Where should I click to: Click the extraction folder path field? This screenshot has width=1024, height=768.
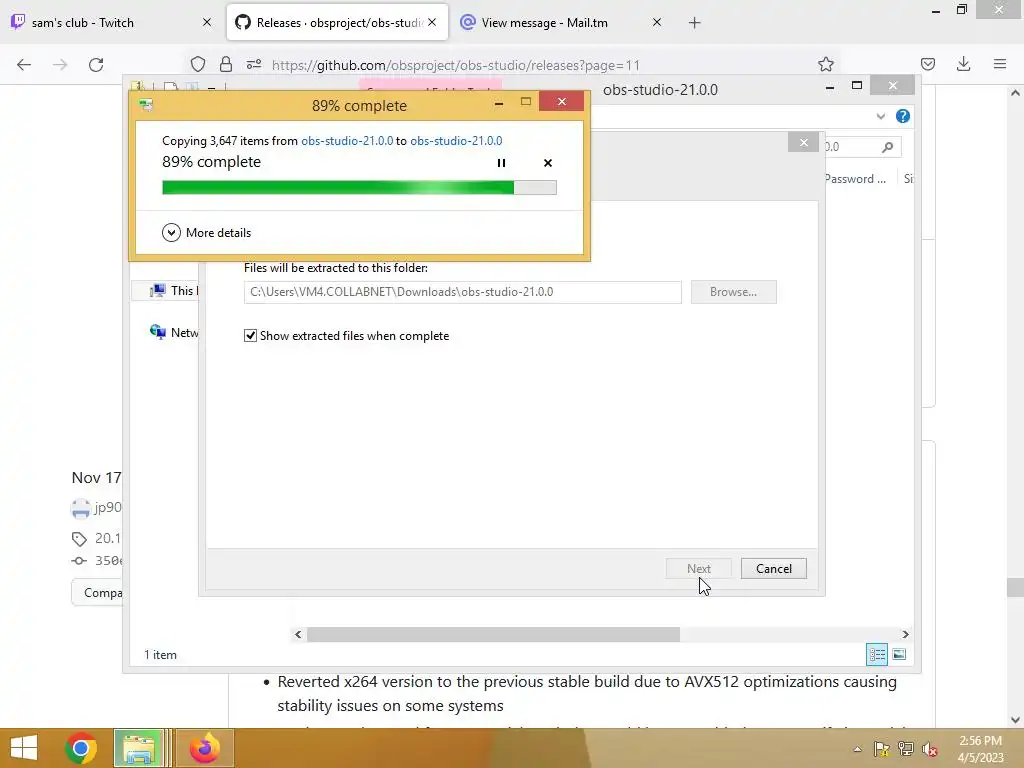tap(462, 292)
